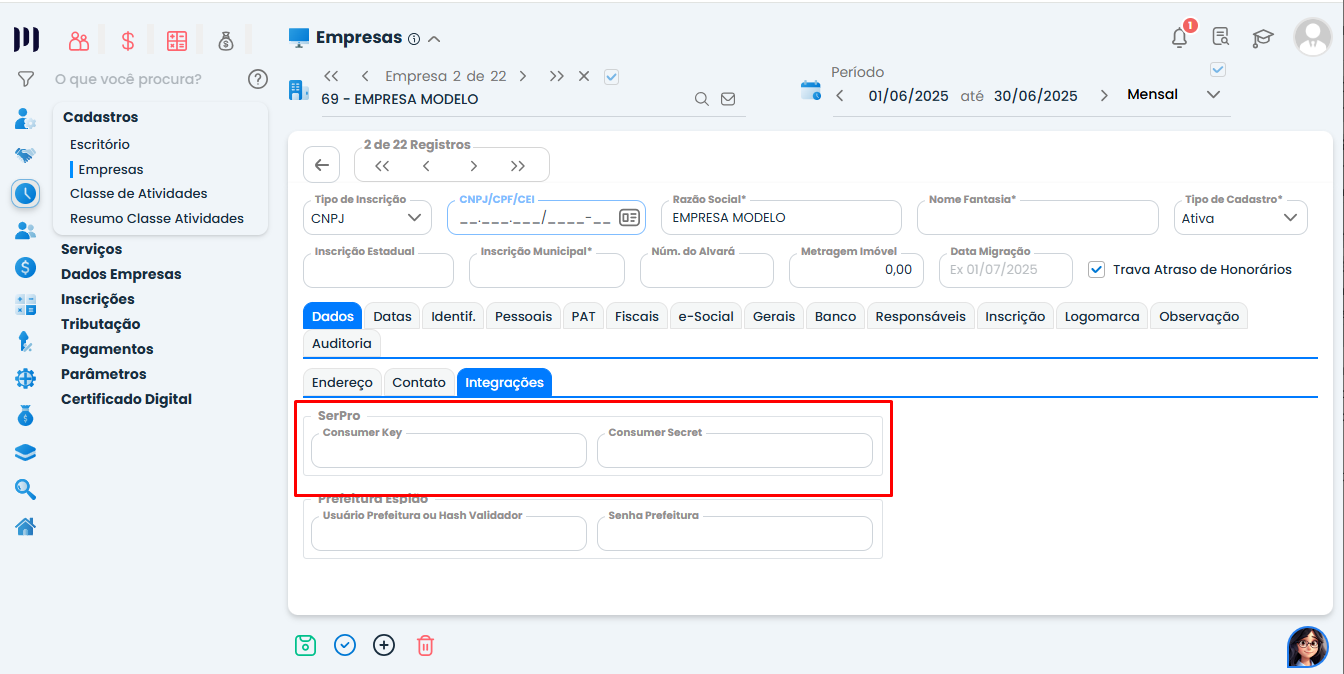The width and height of the screenshot is (1344, 674).
Task: Open Classe de Atividades menu item
Action: 139,193
